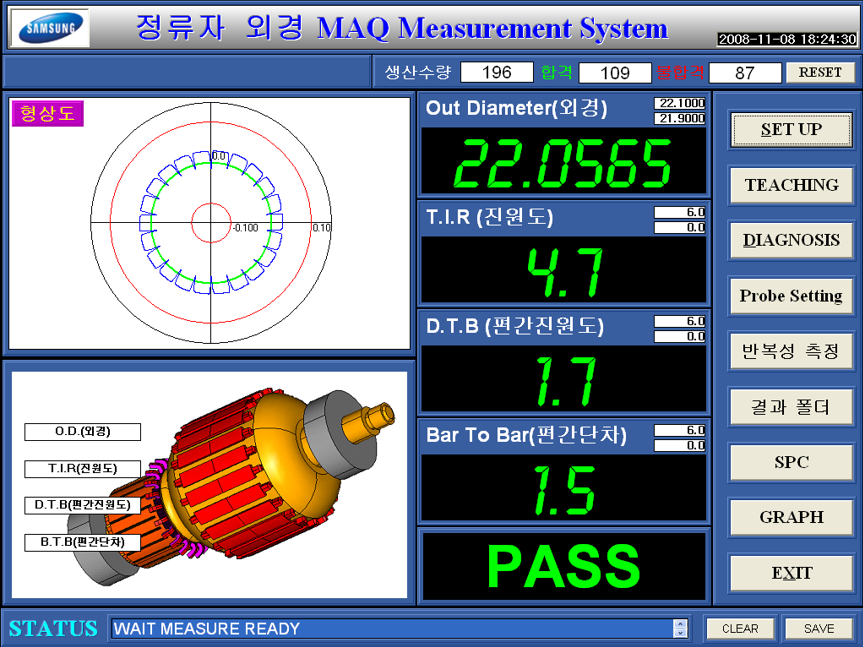
Task: Open the TEACHING mode
Action: click(x=791, y=185)
